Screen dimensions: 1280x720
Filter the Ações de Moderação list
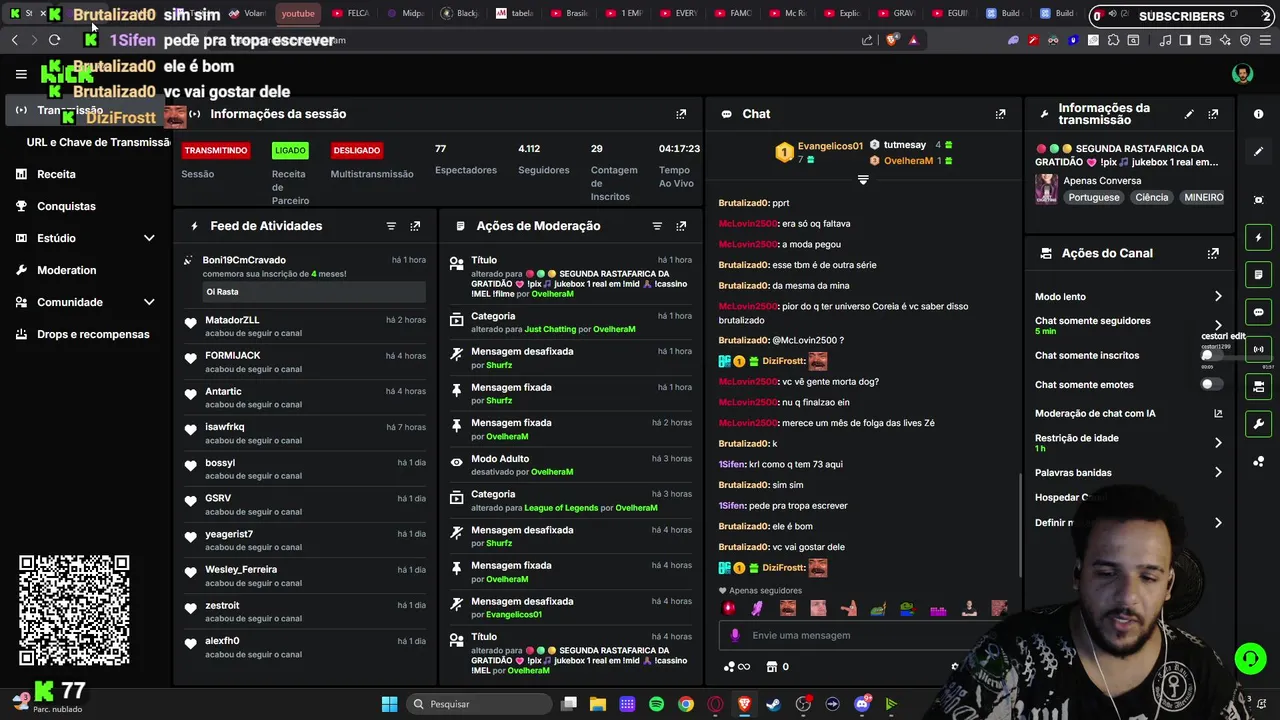pyautogui.click(x=657, y=226)
